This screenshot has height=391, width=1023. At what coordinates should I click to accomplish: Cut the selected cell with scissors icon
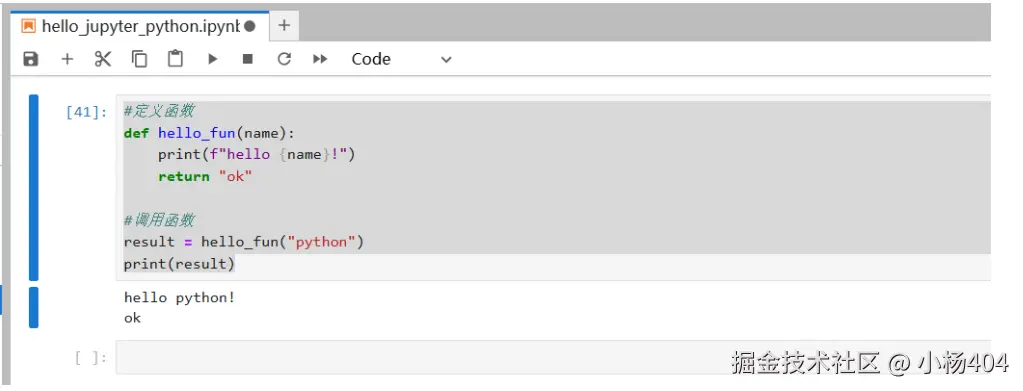pos(103,59)
